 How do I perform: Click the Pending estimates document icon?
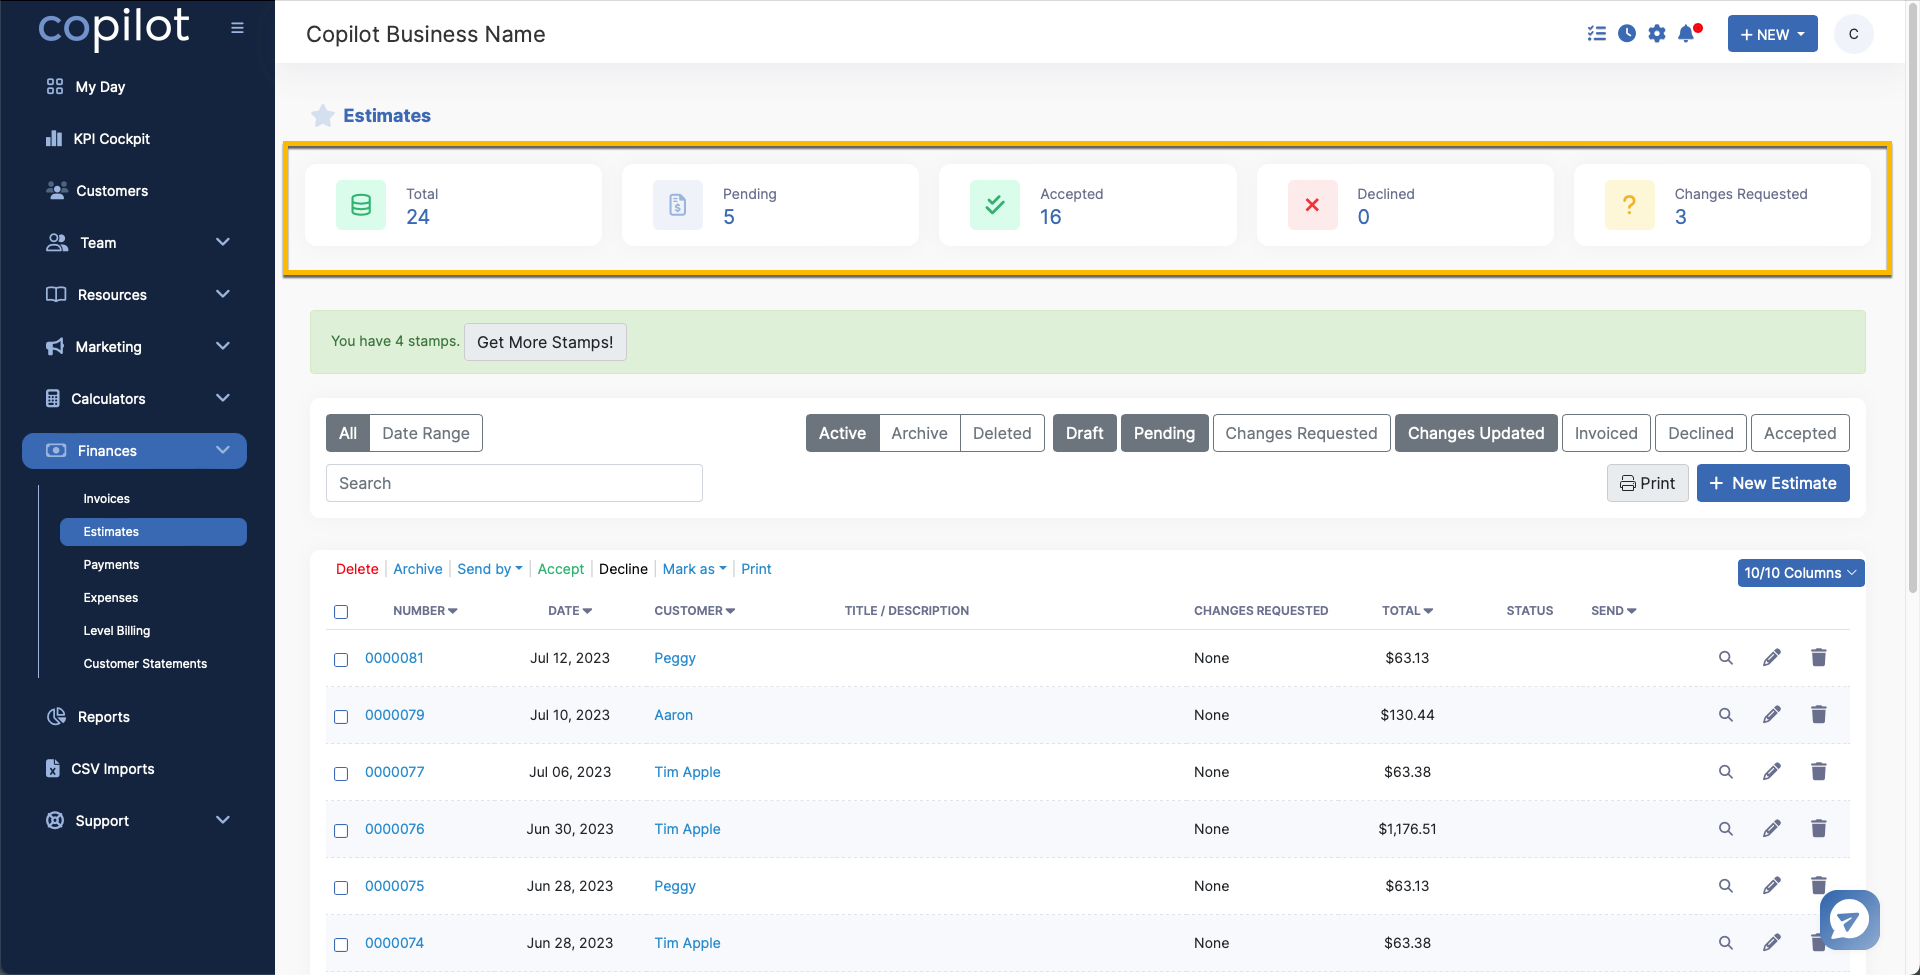coord(678,205)
